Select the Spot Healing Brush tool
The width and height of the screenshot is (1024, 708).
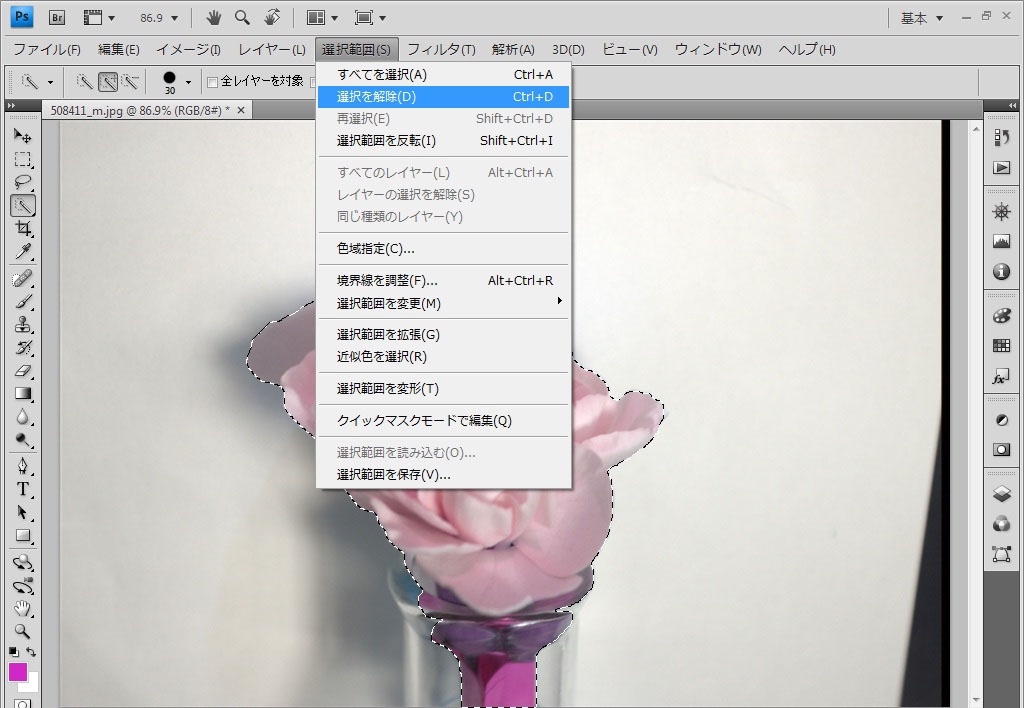pyautogui.click(x=22, y=279)
